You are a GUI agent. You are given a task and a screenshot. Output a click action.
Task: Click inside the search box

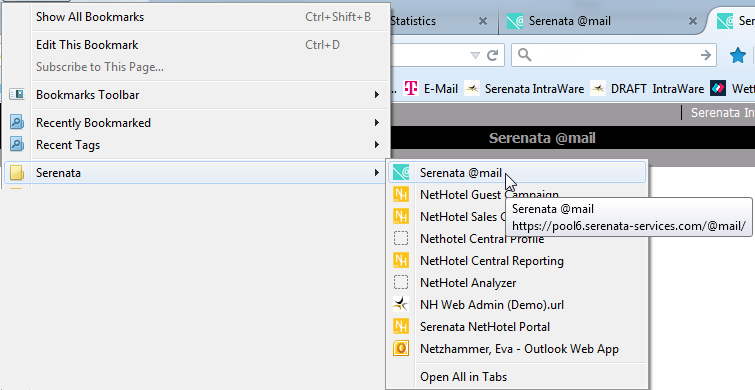(x=614, y=55)
